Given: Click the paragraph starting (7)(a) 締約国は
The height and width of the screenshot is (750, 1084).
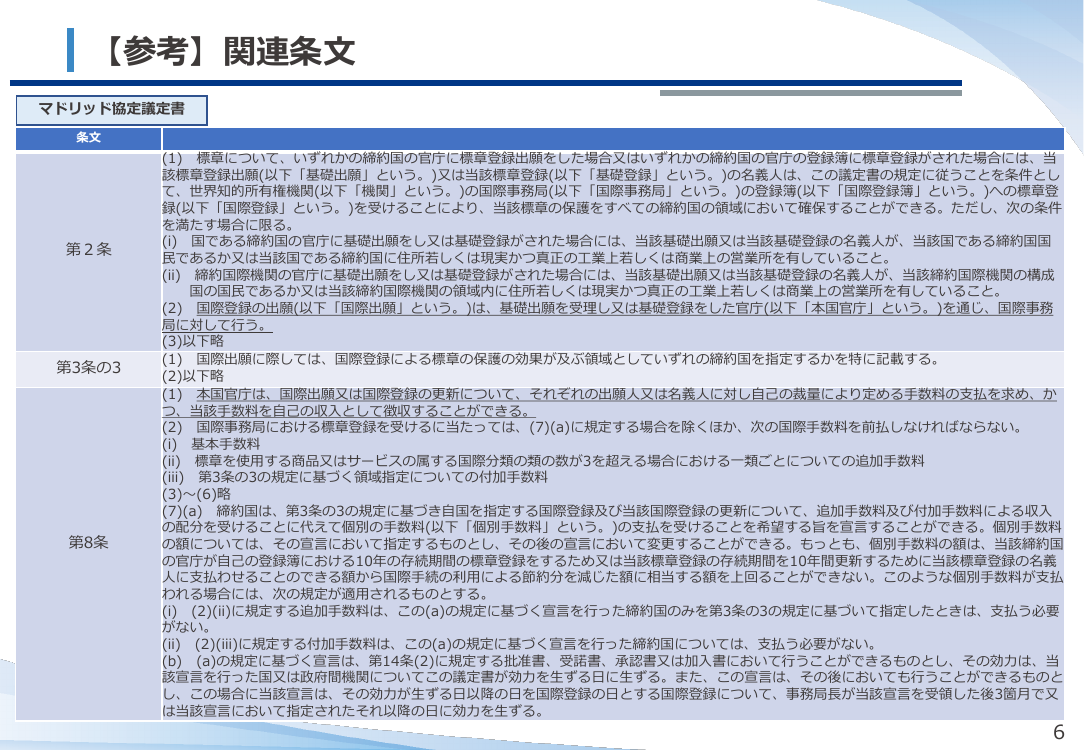Looking at the screenshot, I should click(613, 552).
